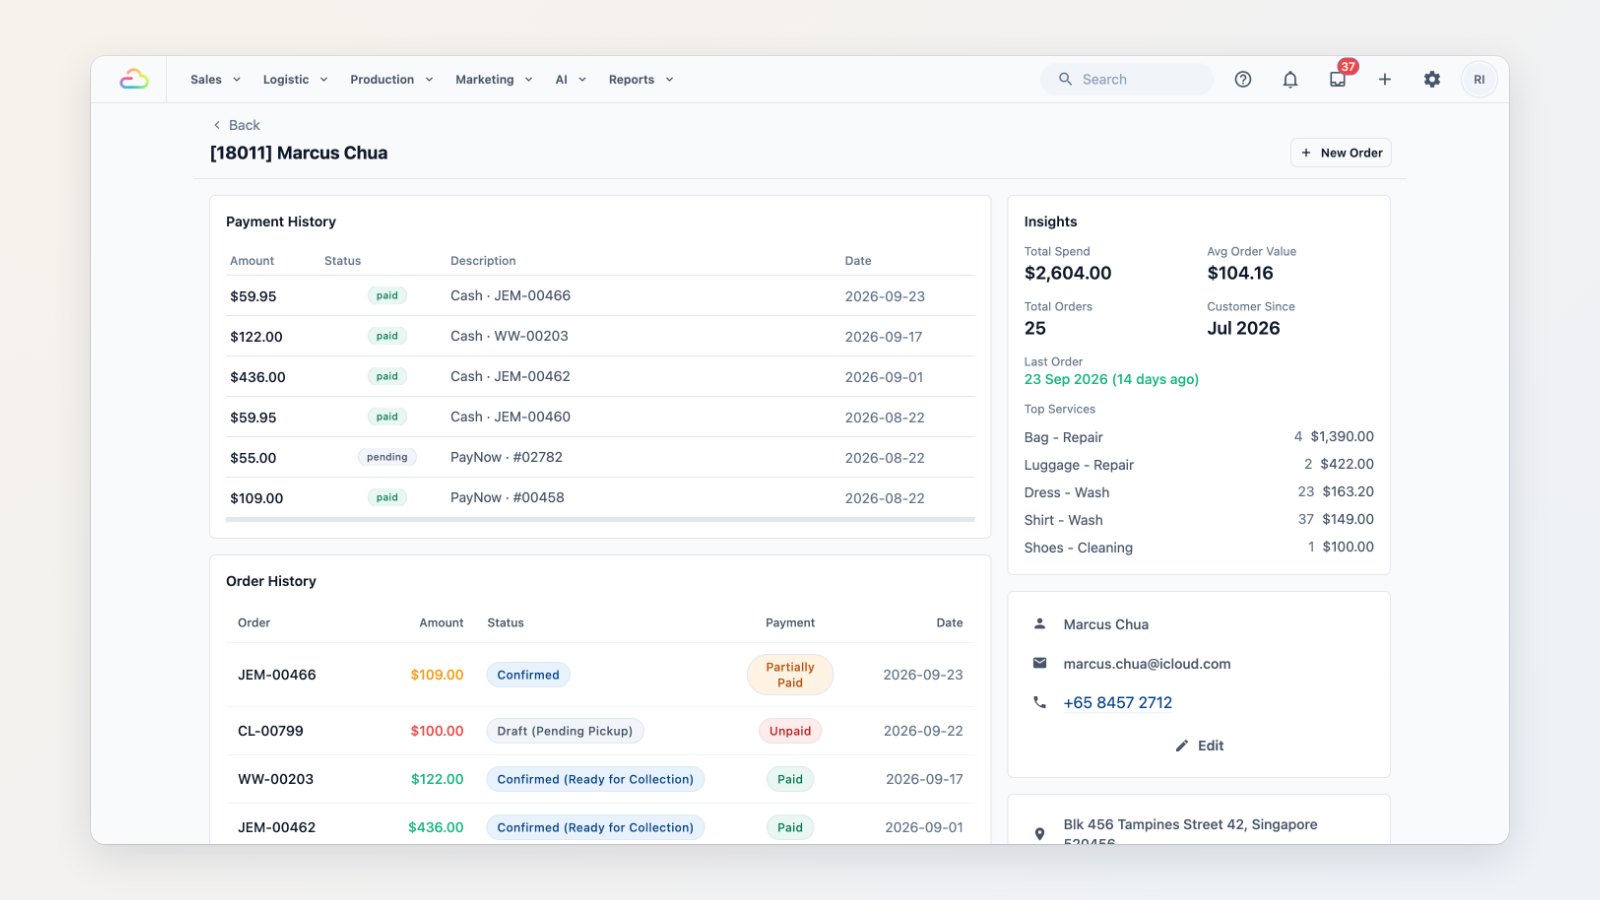The image size is (1600, 900).
Task: Open notifications bell icon
Action: (x=1290, y=79)
